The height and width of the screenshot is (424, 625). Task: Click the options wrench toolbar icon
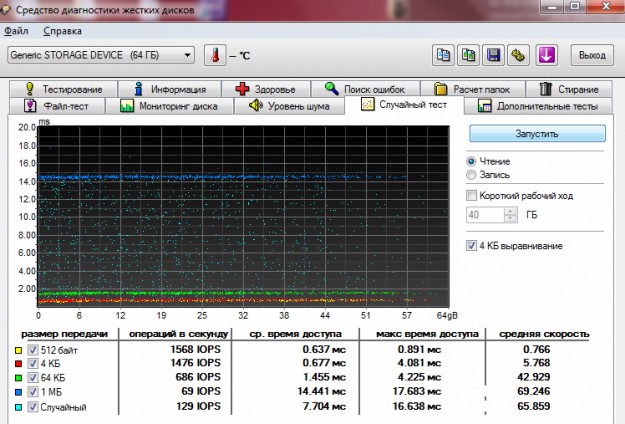coord(518,54)
